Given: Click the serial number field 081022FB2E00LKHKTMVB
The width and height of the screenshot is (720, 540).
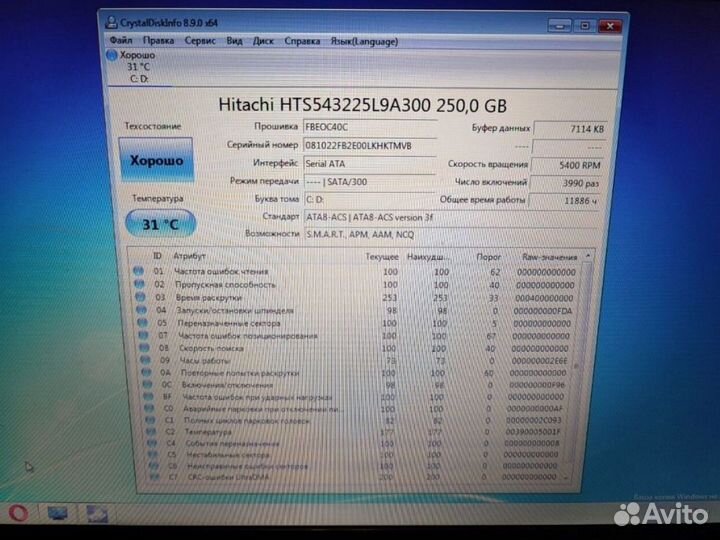Looking at the screenshot, I should coord(370,146).
